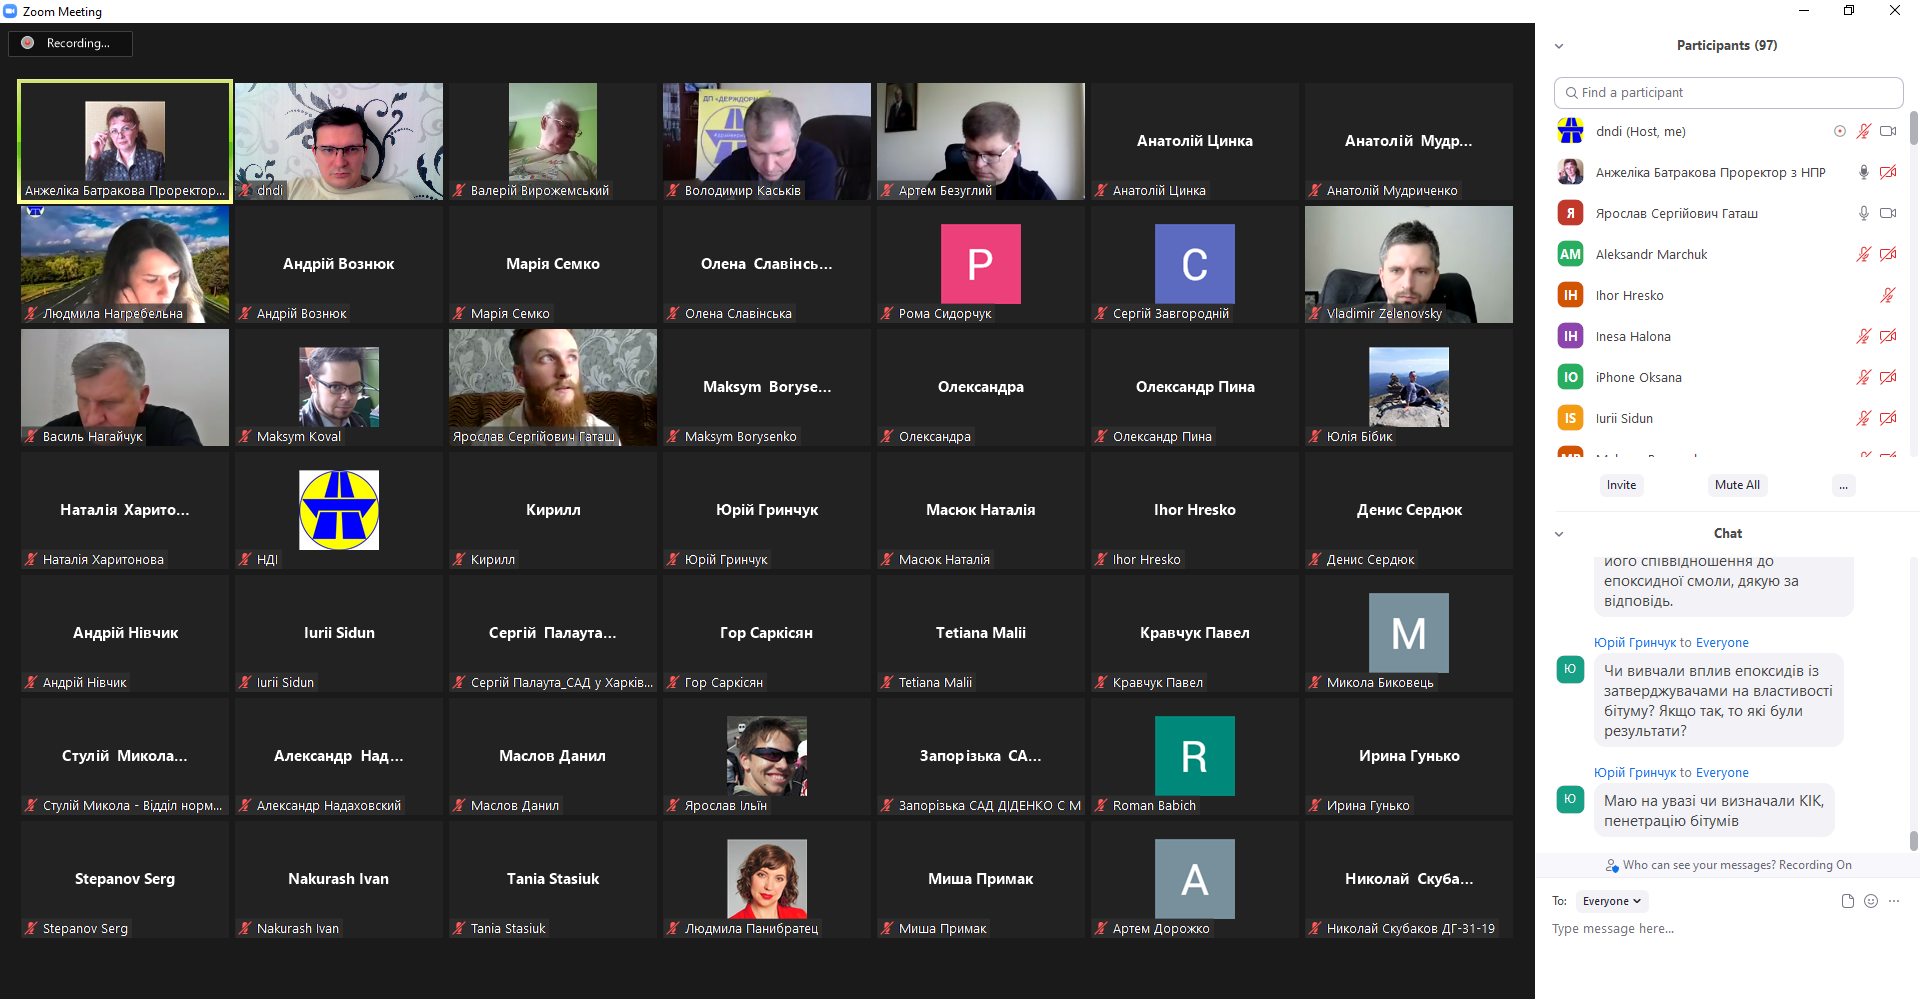This screenshot has height=999, width=1920.
Task: Collapse the Participants panel with its chevron
Action: click(1558, 46)
